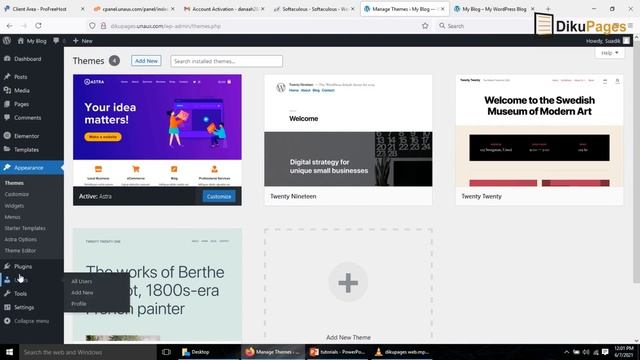
Task: Open Comments sidebar item
Action: [27, 118]
